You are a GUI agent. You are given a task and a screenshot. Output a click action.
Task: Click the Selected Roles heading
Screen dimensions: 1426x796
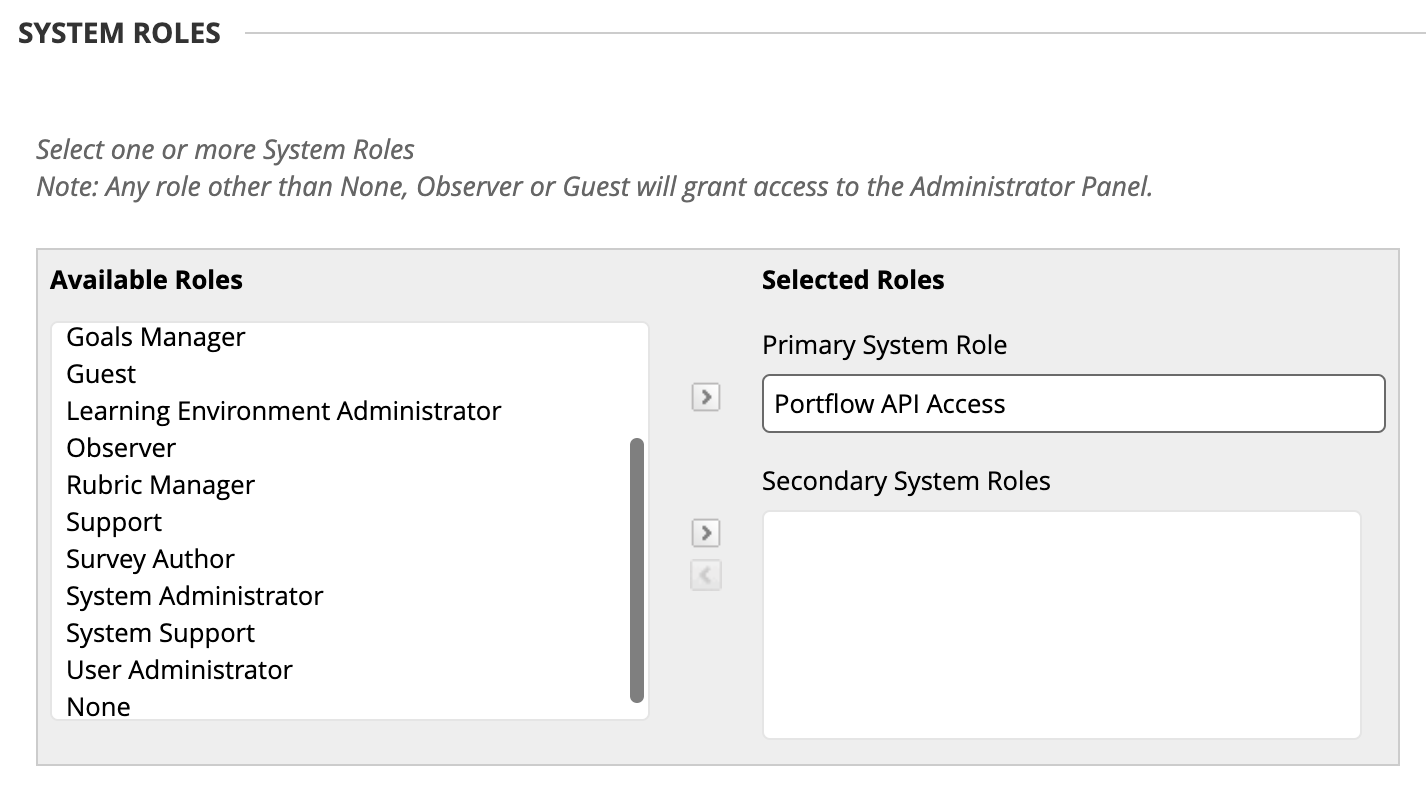(853, 280)
